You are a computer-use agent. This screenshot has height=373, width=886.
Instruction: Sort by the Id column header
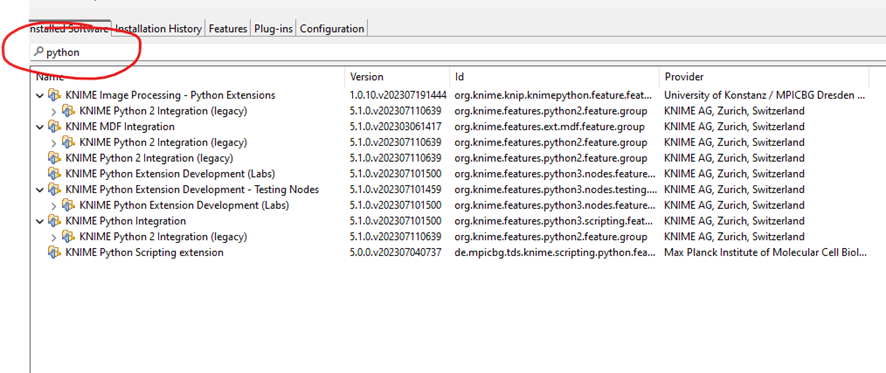click(x=554, y=77)
